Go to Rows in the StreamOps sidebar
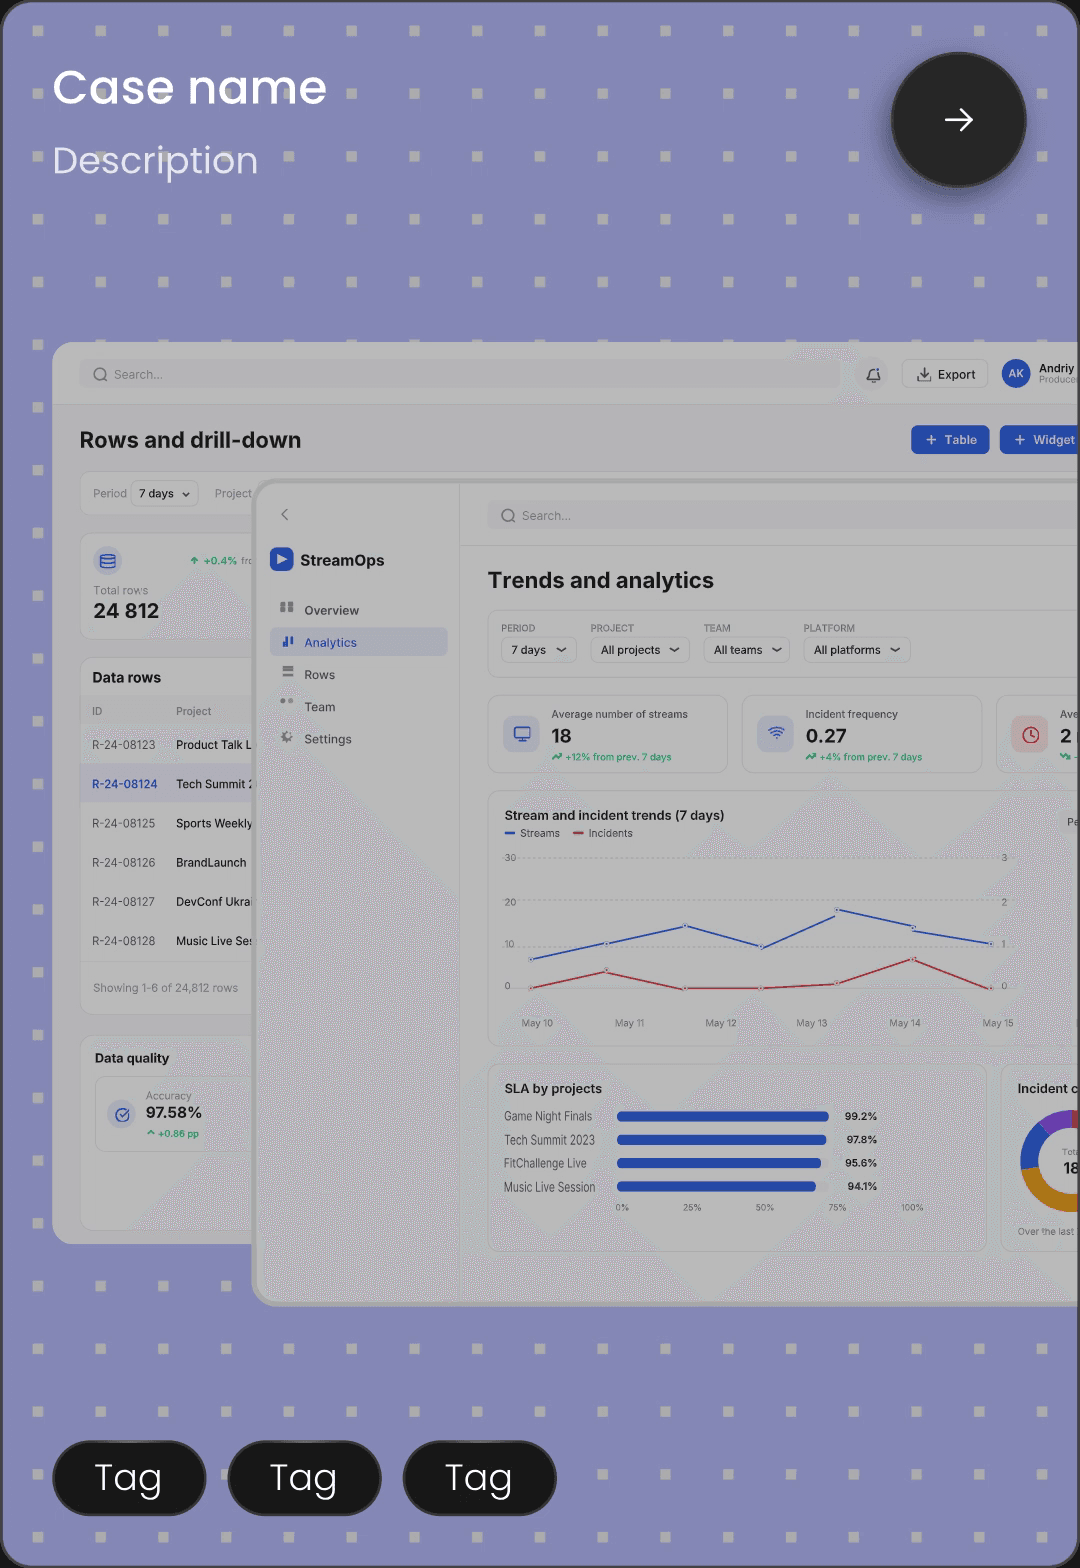This screenshot has height=1568, width=1080. pos(359,675)
